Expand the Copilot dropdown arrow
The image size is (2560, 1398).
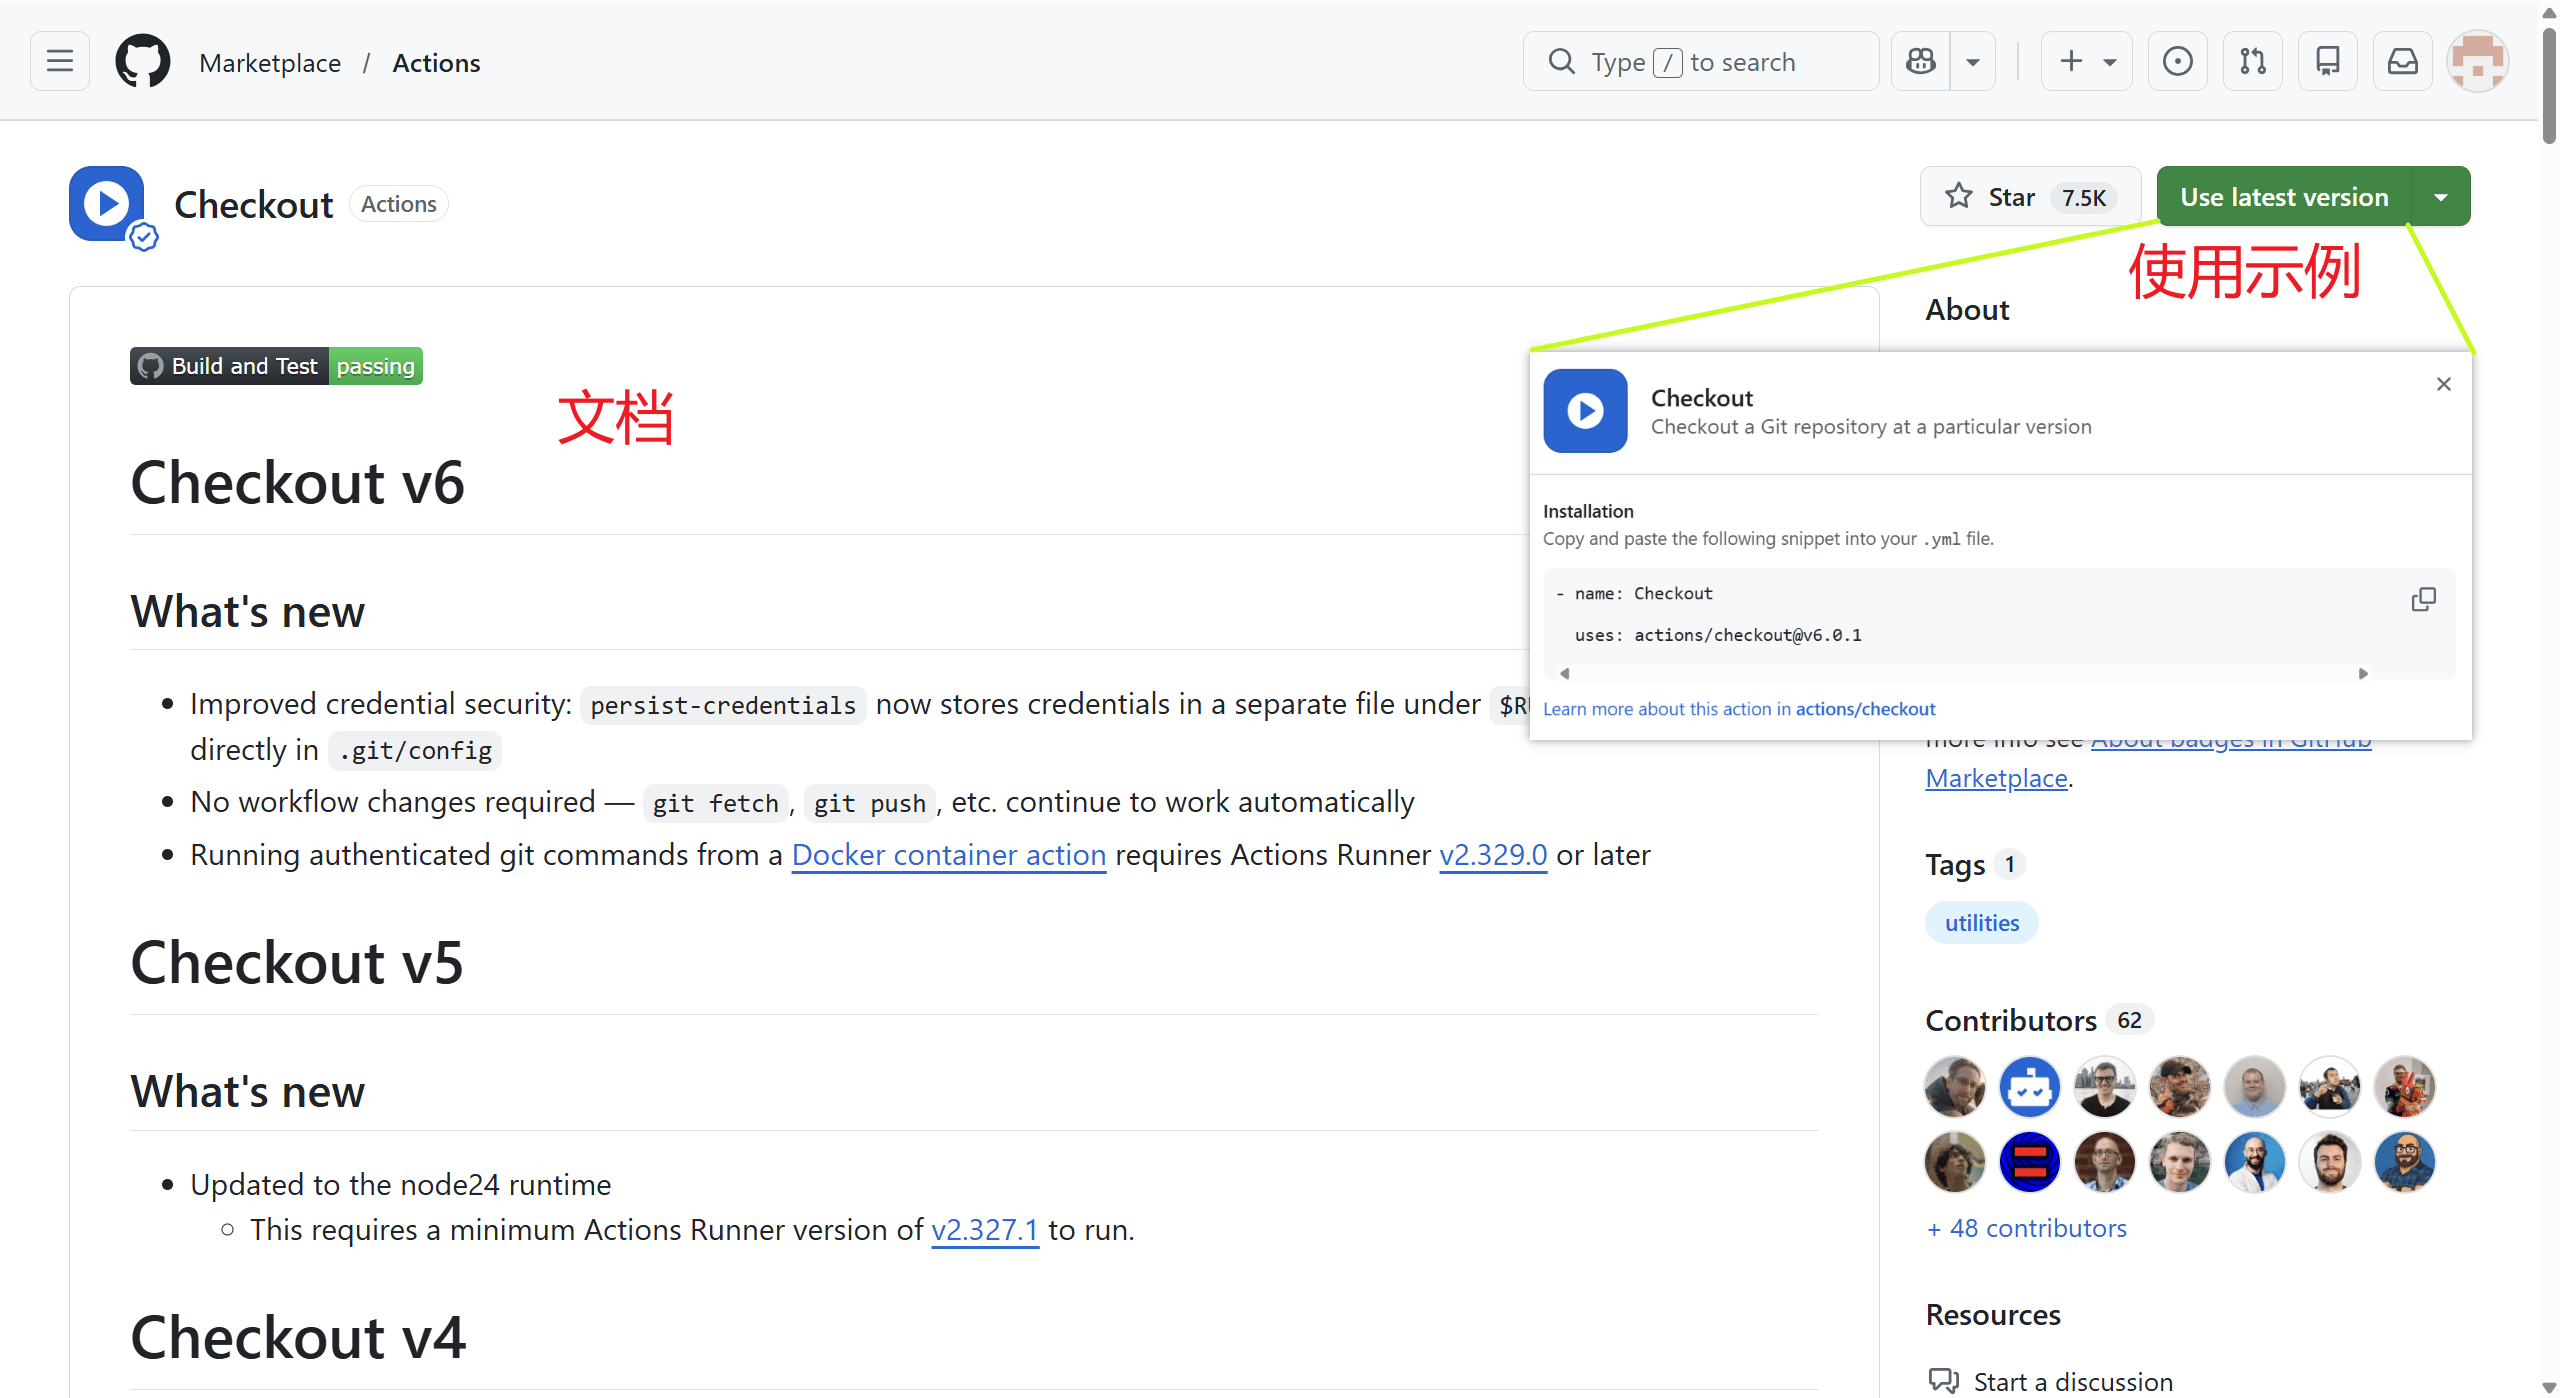(1972, 62)
